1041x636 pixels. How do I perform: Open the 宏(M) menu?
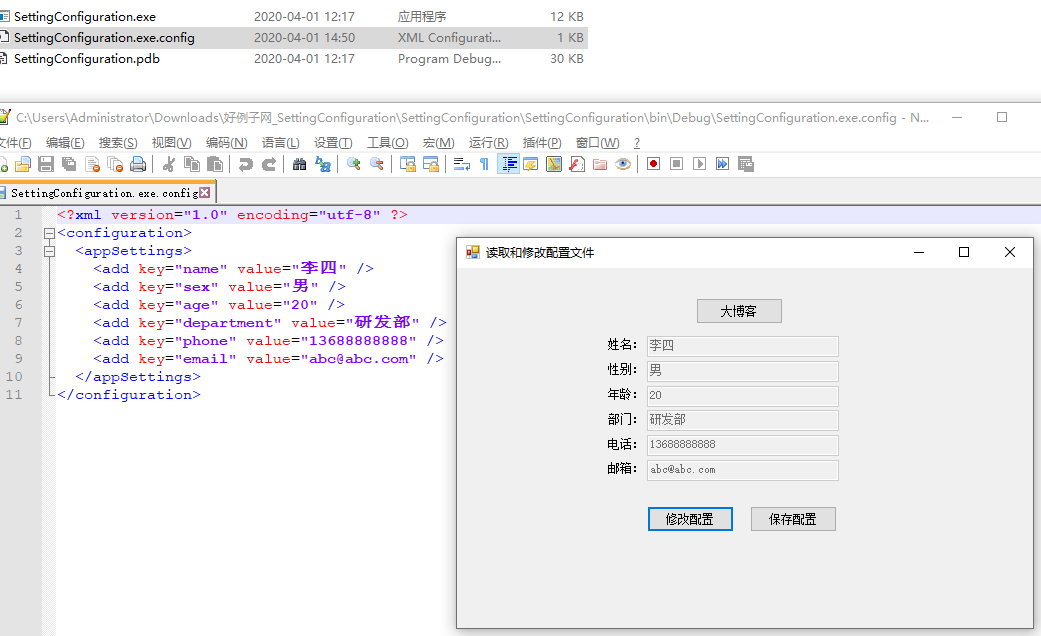[x=438, y=143]
